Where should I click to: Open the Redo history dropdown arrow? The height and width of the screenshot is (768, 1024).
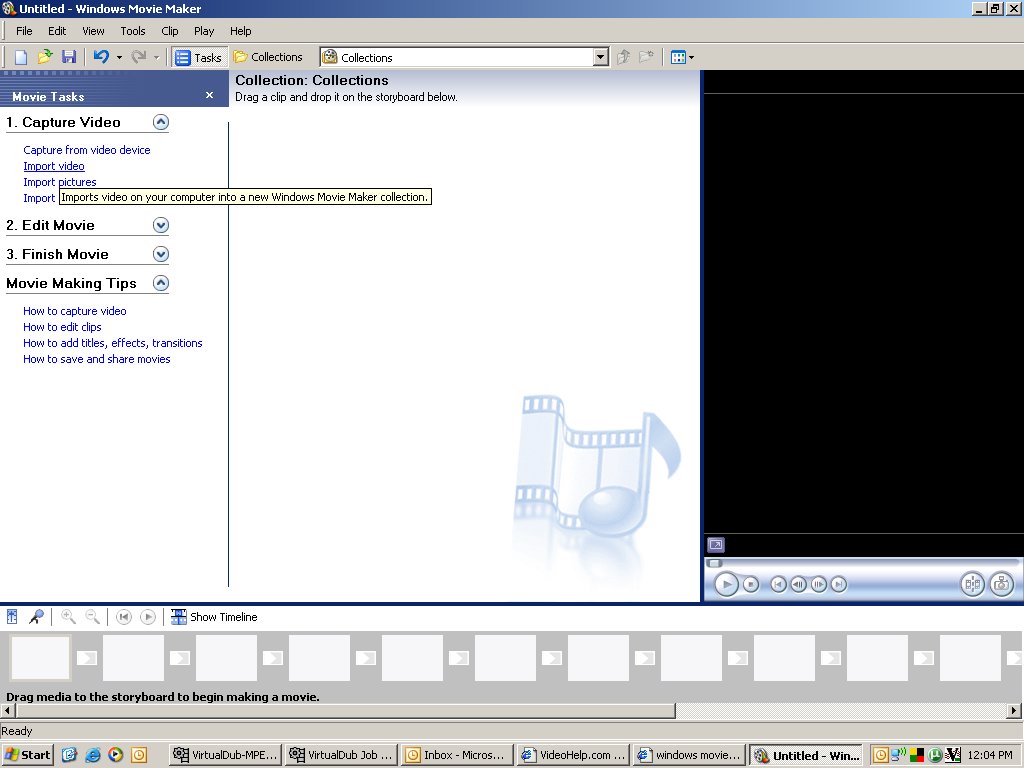click(x=156, y=57)
